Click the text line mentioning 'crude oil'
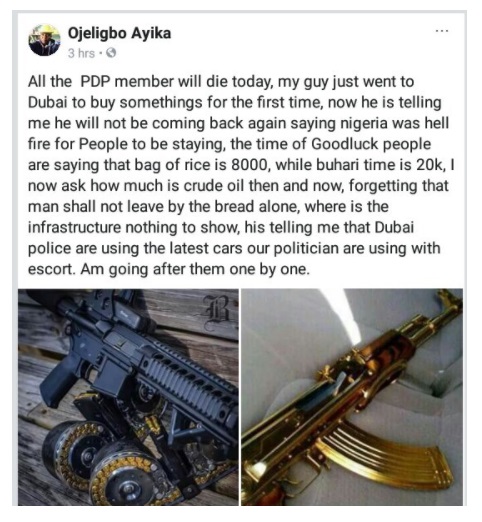The image size is (482, 522). (x=238, y=186)
